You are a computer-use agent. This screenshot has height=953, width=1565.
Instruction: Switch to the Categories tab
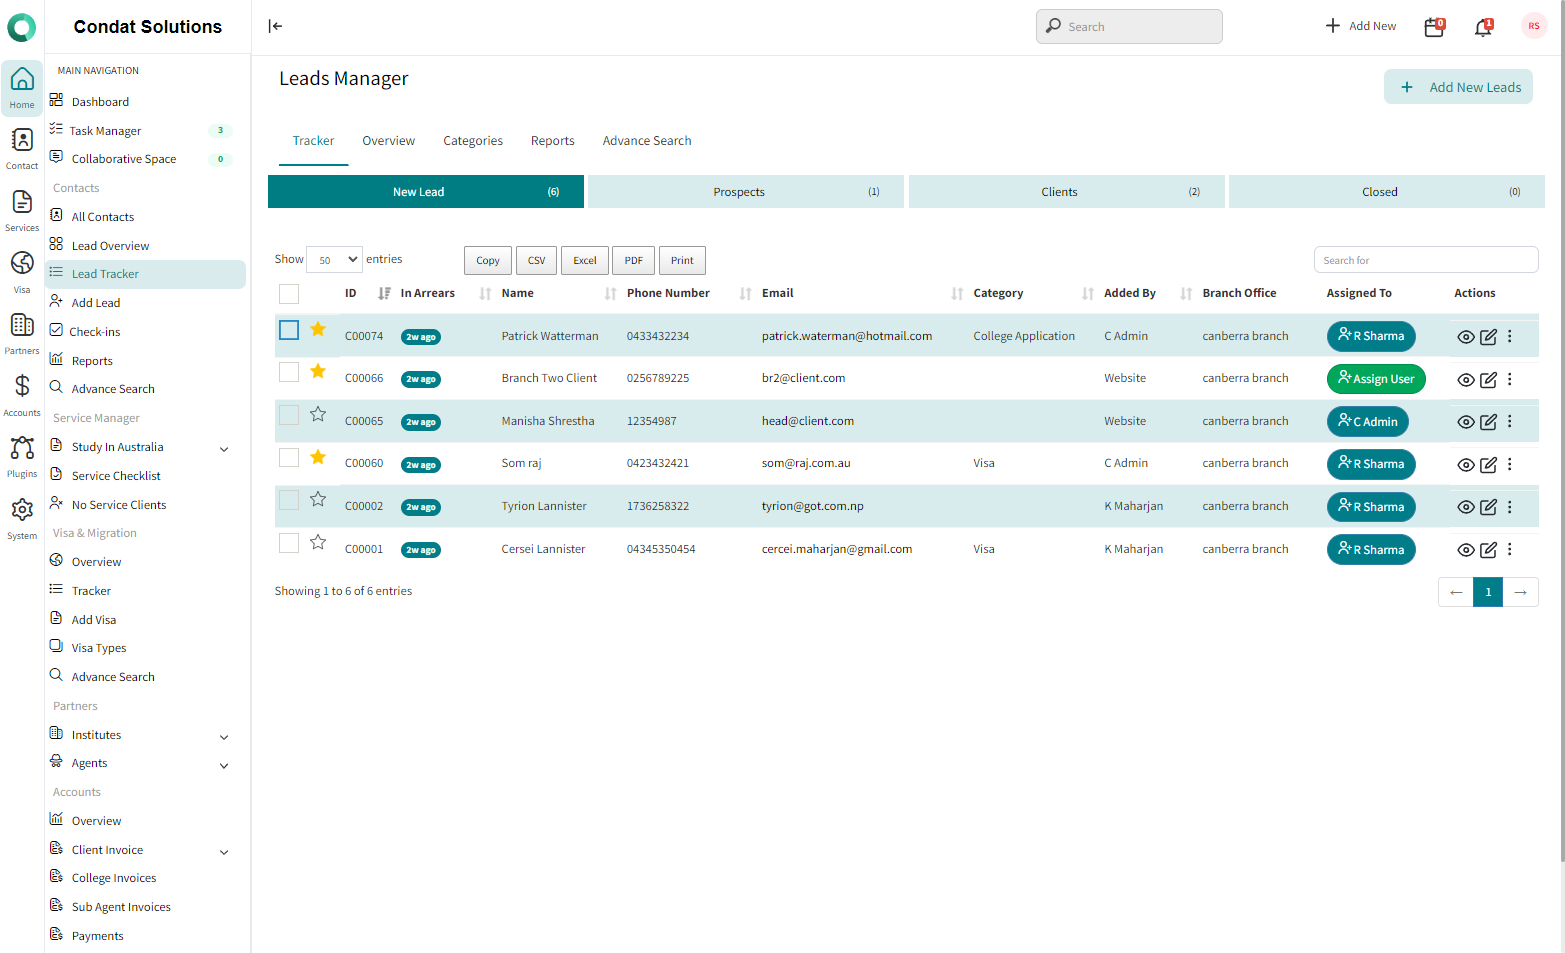[473, 141]
